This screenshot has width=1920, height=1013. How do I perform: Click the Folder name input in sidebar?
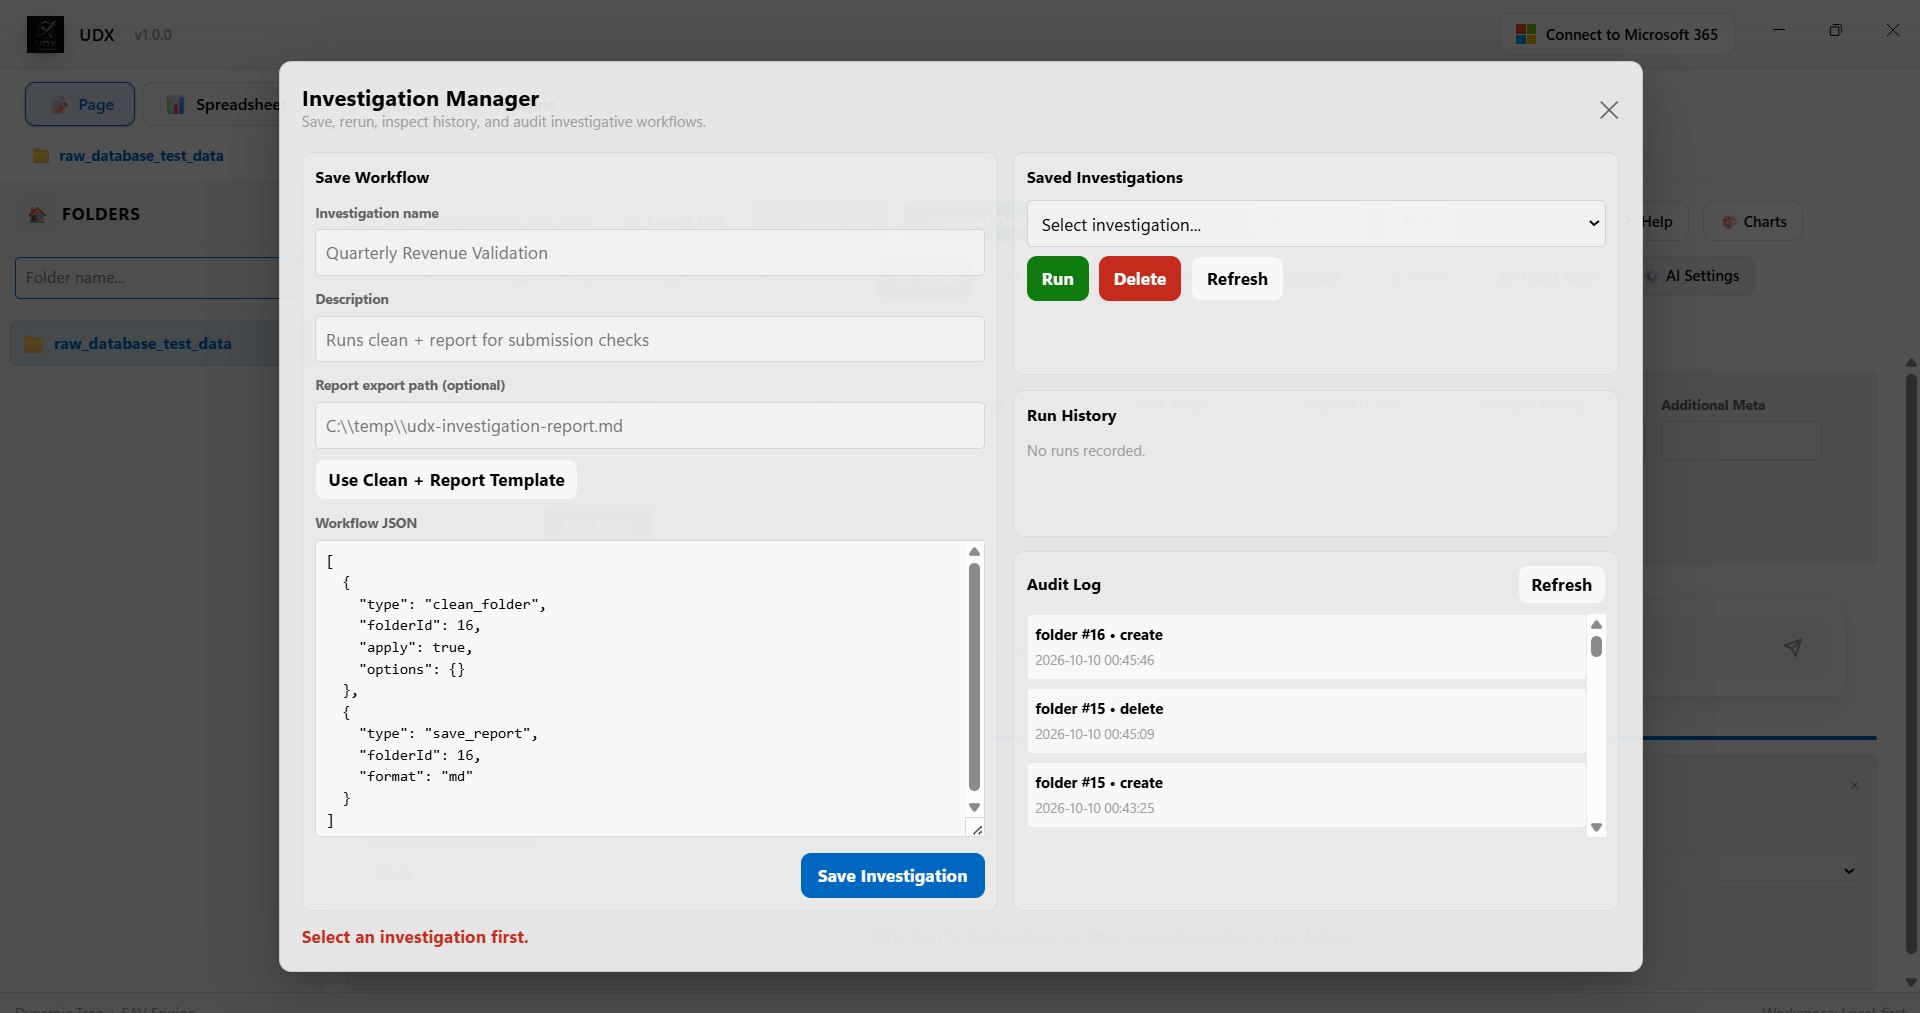(x=147, y=278)
